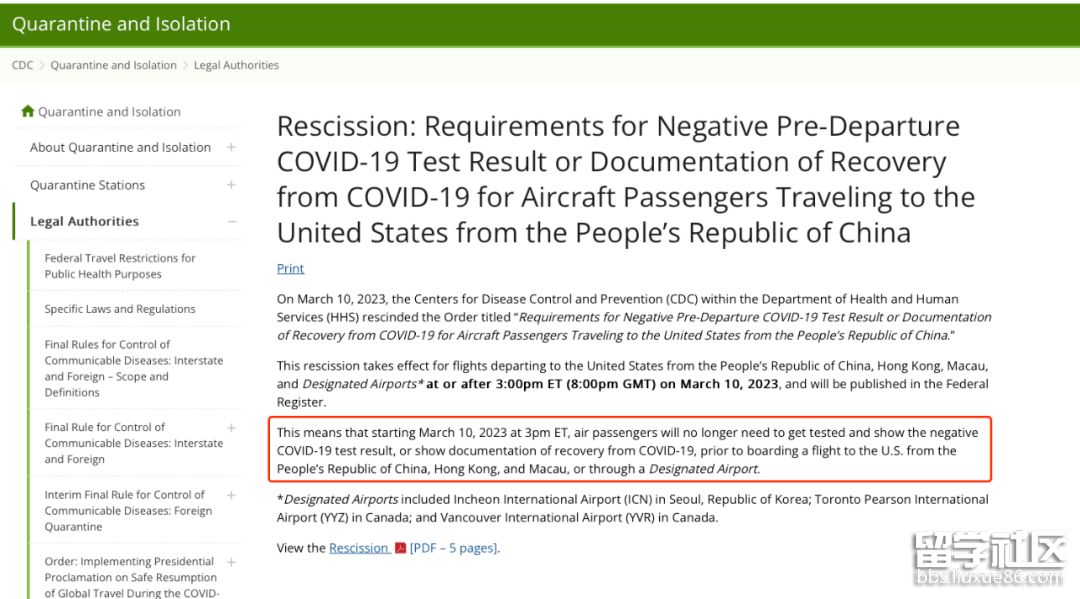Screen dimensions: 1080x599
Task: Collapse the Legal Authorities section
Action: (231, 222)
